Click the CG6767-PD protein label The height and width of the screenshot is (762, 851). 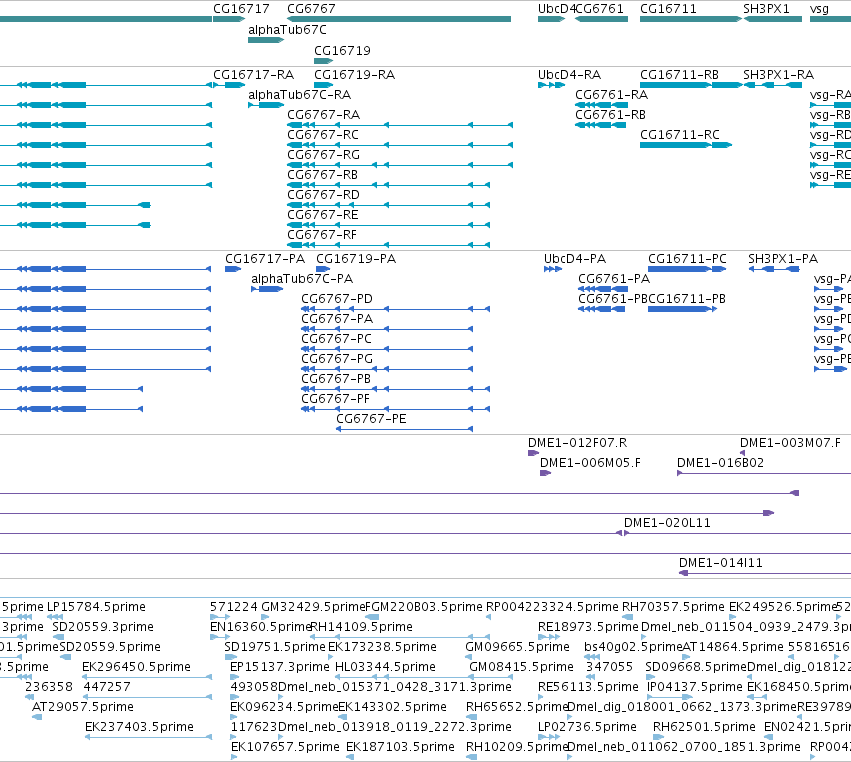click(337, 299)
